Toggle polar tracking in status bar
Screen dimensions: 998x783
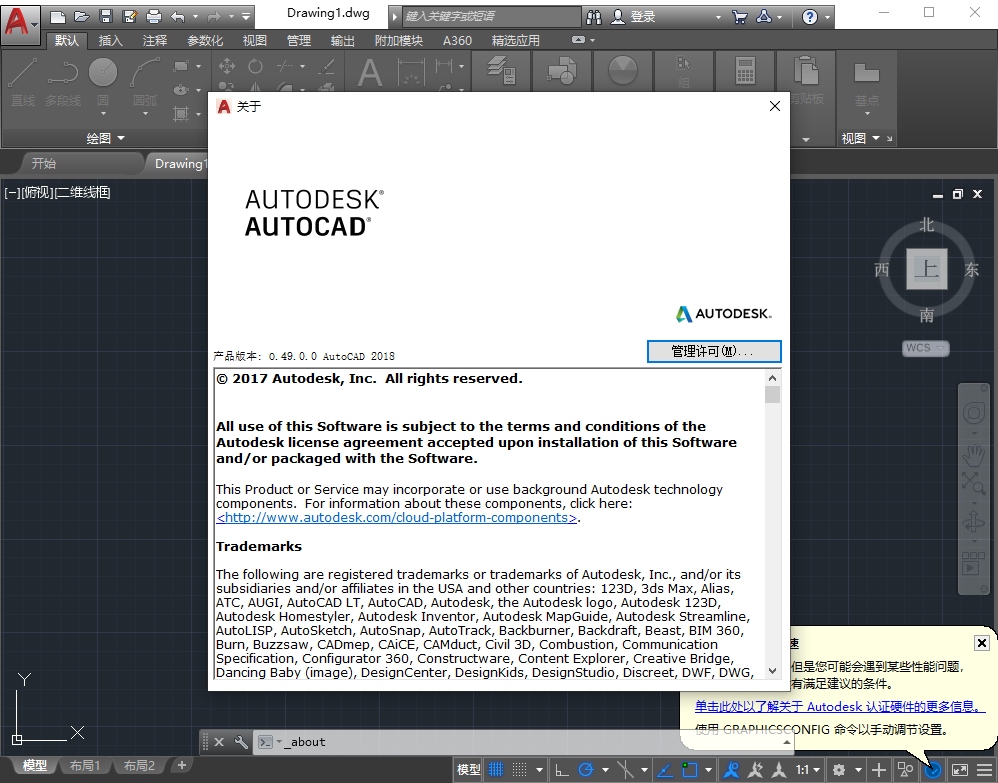587,769
